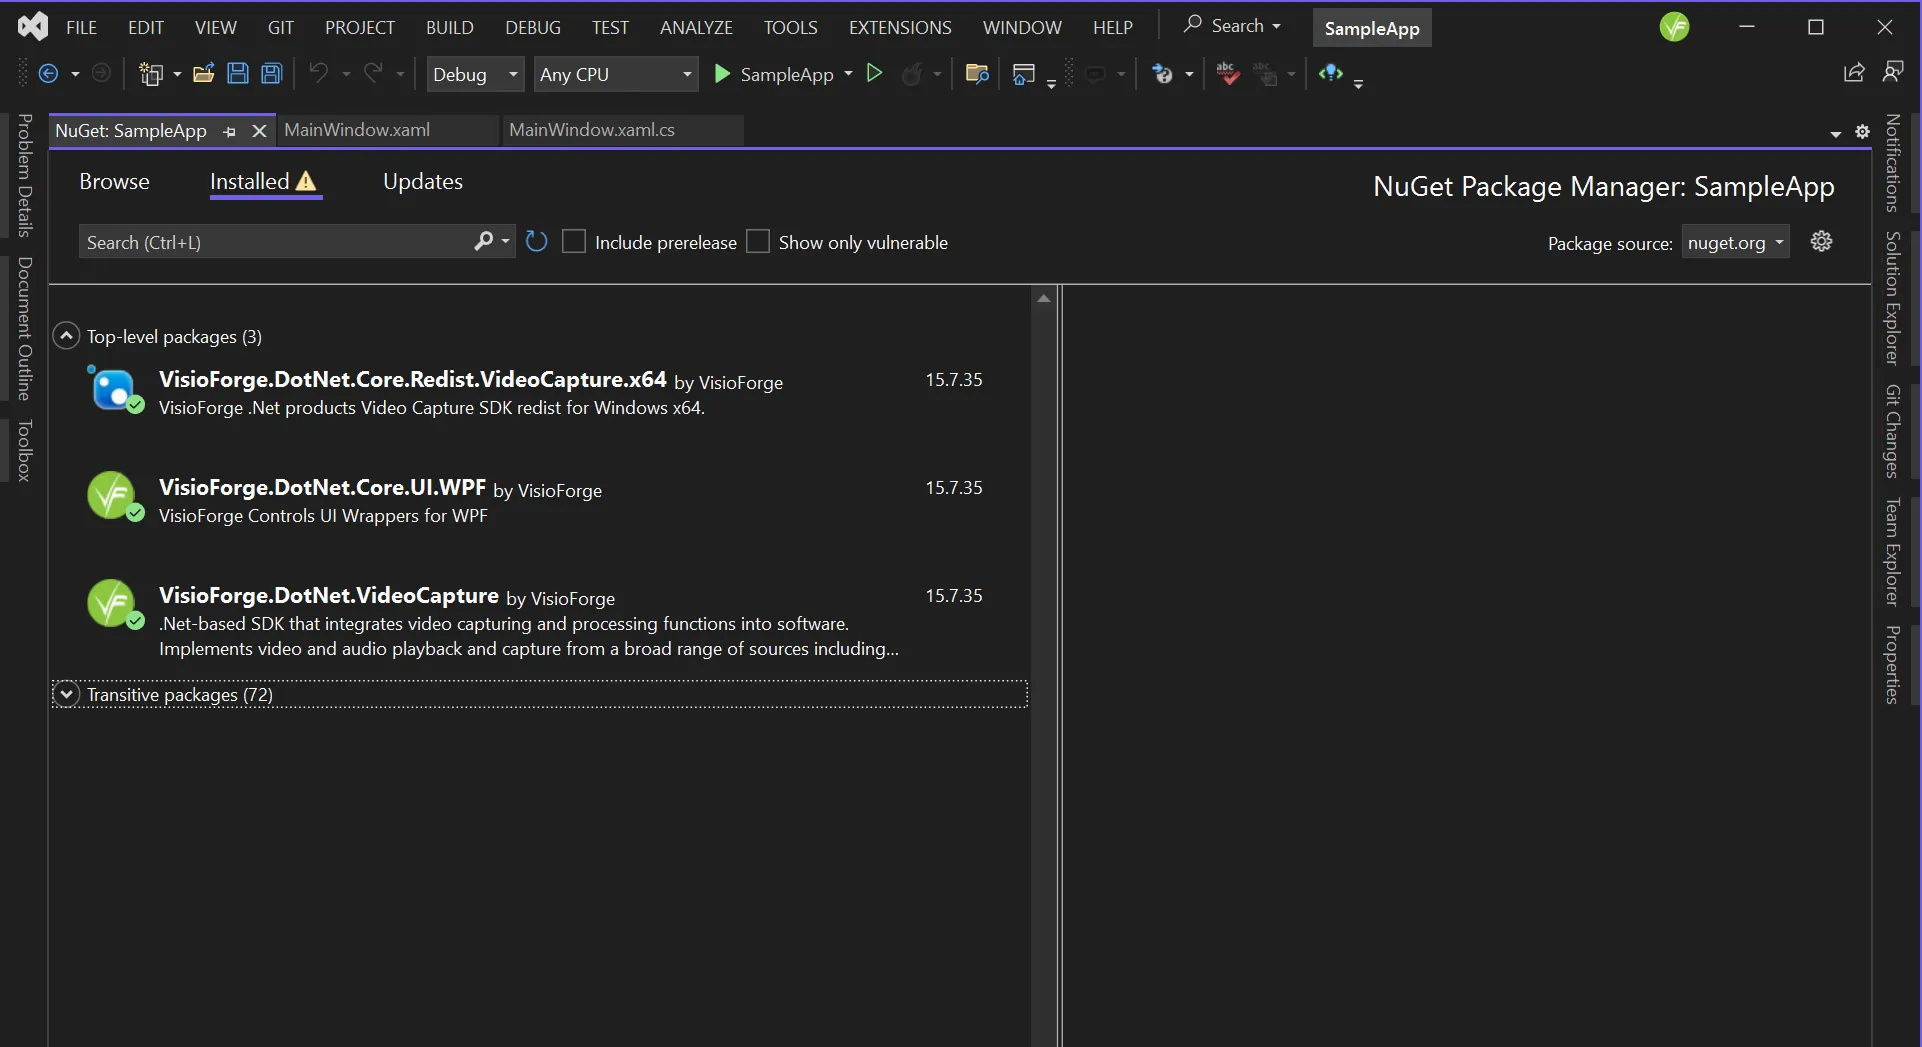This screenshot has height=1047, width=1922.
Task: Switch to the Updates tab
Action: (x=422, y=181)
